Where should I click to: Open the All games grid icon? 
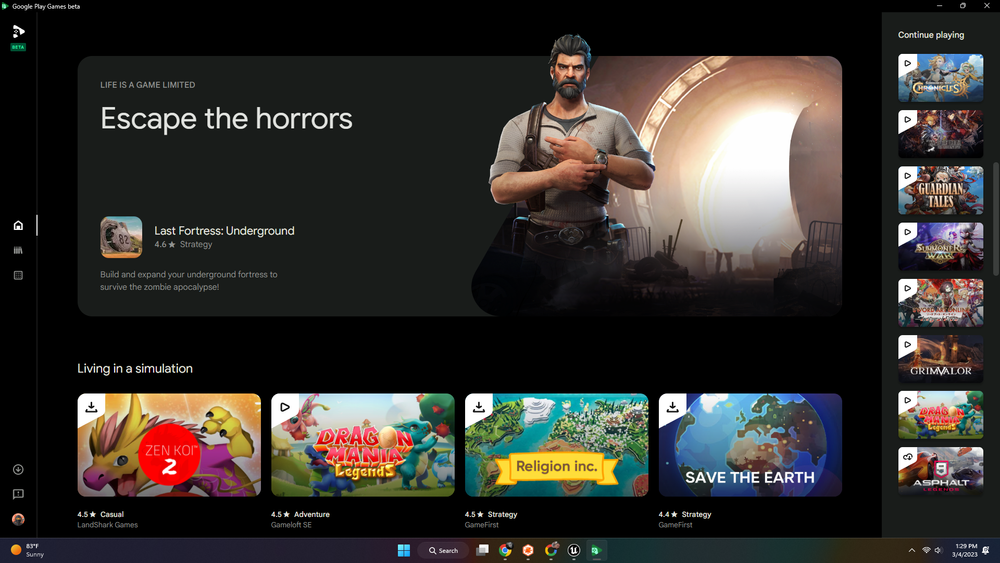[18, 275]
